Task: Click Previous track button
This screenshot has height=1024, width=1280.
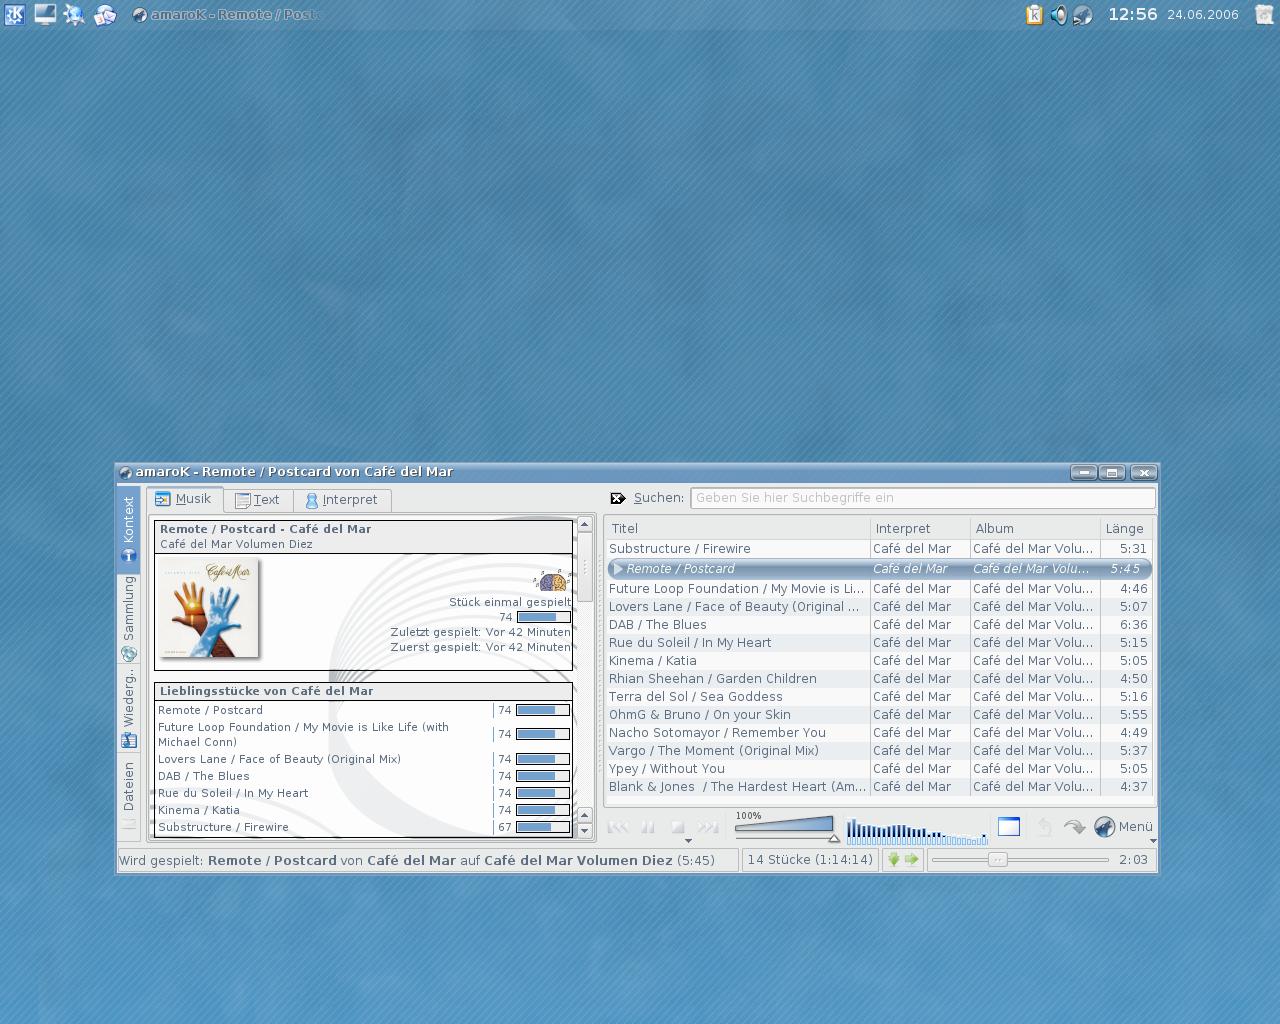Action: [x=618, y=827]
